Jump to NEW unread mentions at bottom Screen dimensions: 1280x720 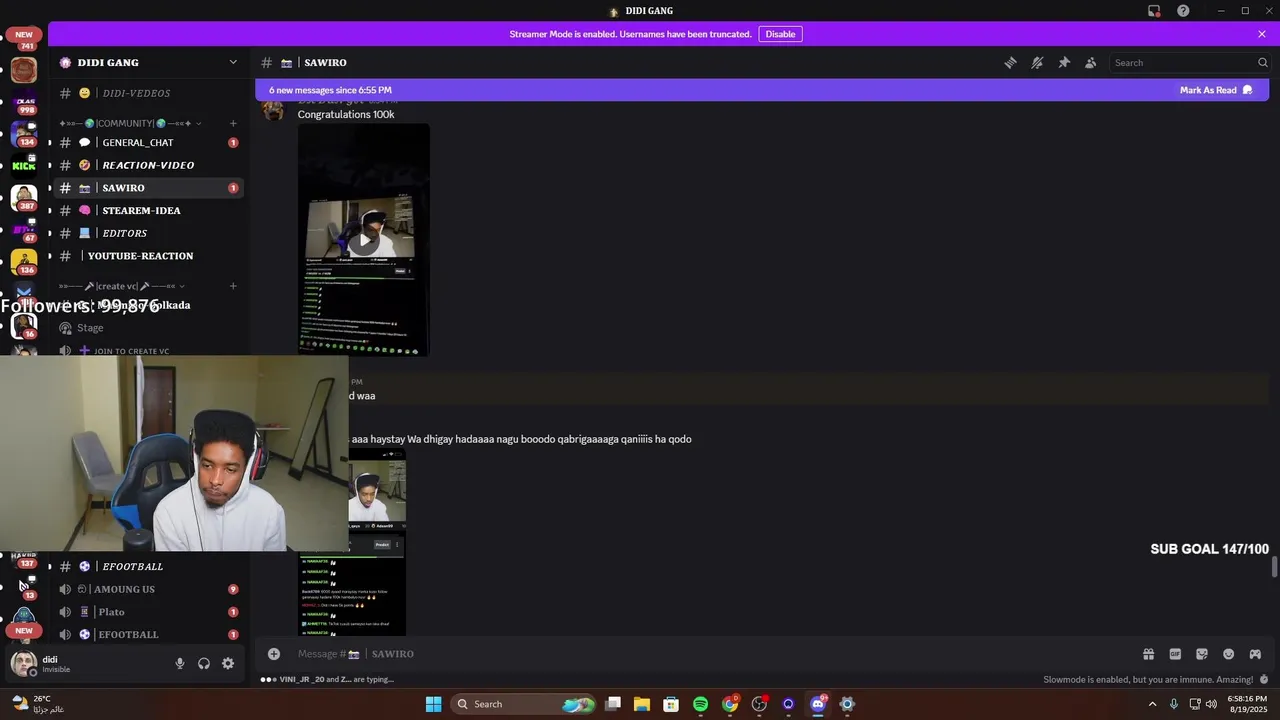(24, 631)
